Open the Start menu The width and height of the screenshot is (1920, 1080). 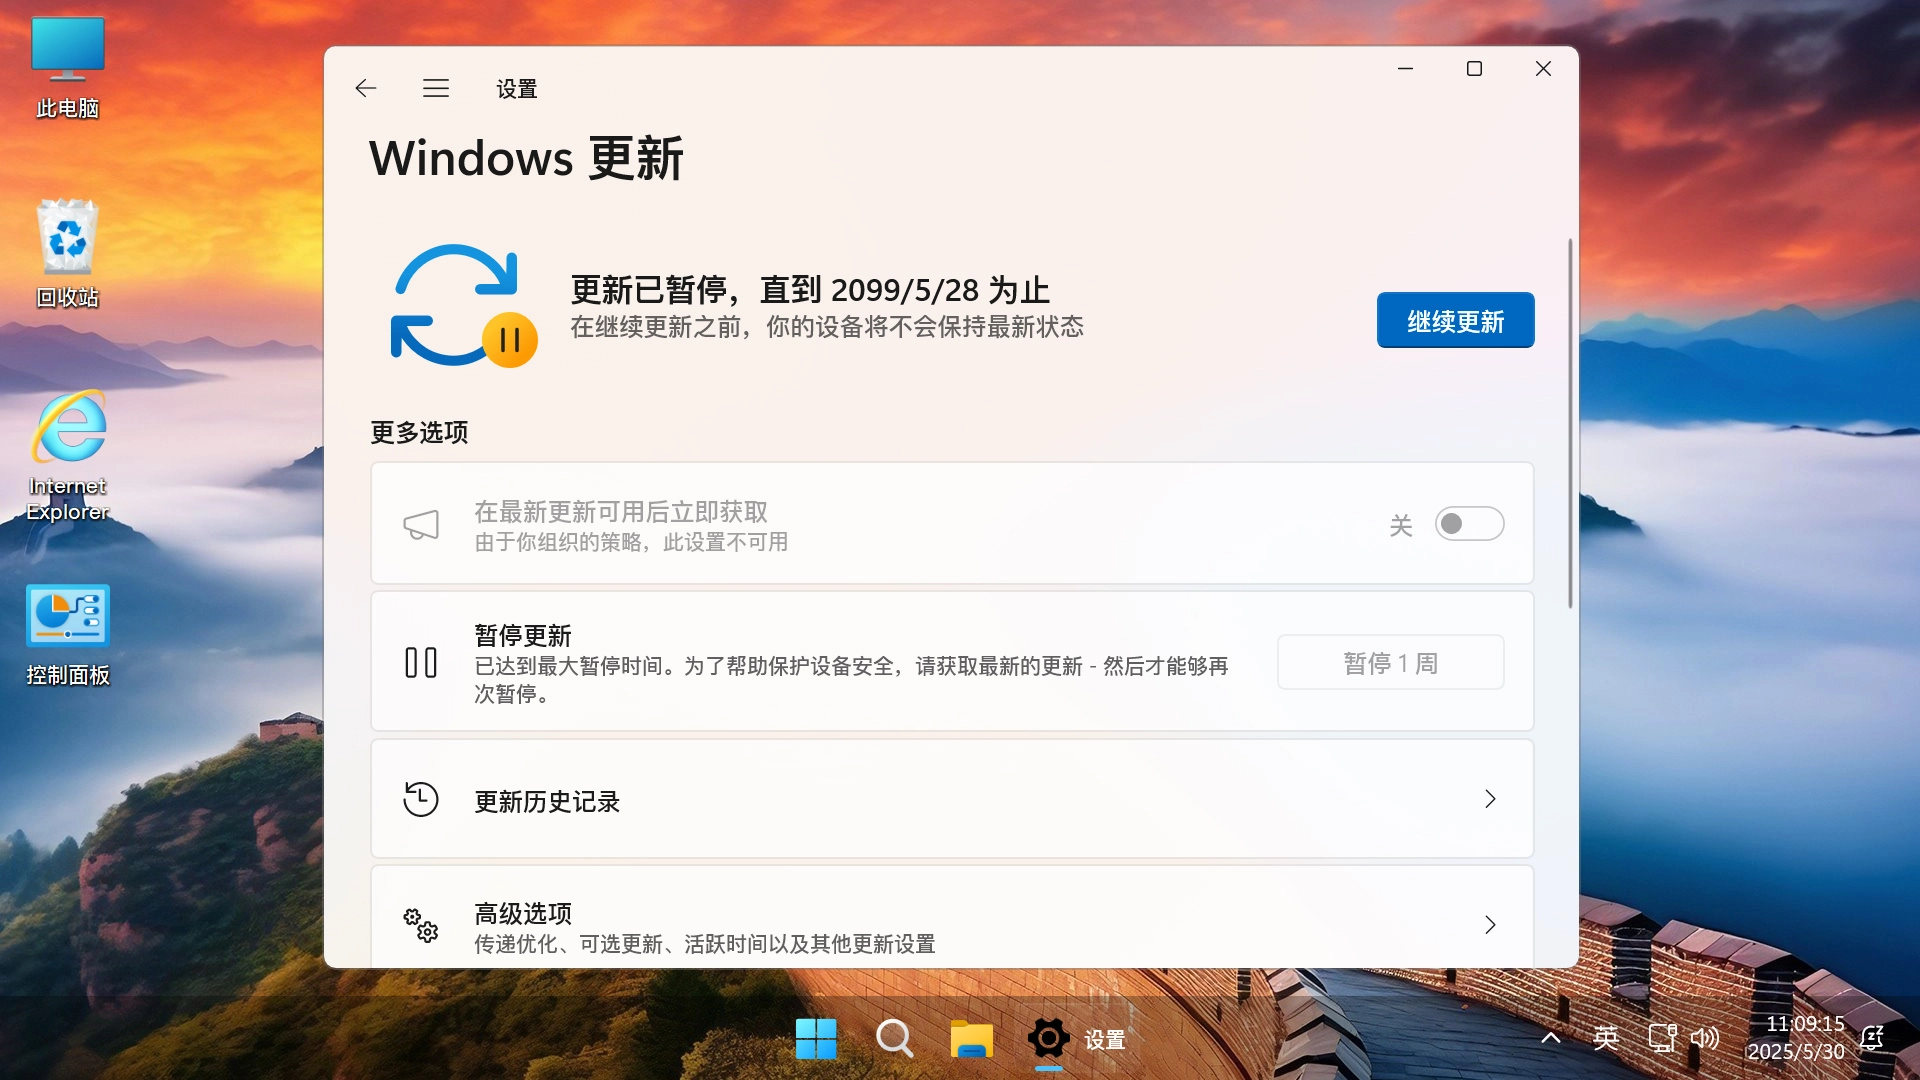[x=816, y=1039]
